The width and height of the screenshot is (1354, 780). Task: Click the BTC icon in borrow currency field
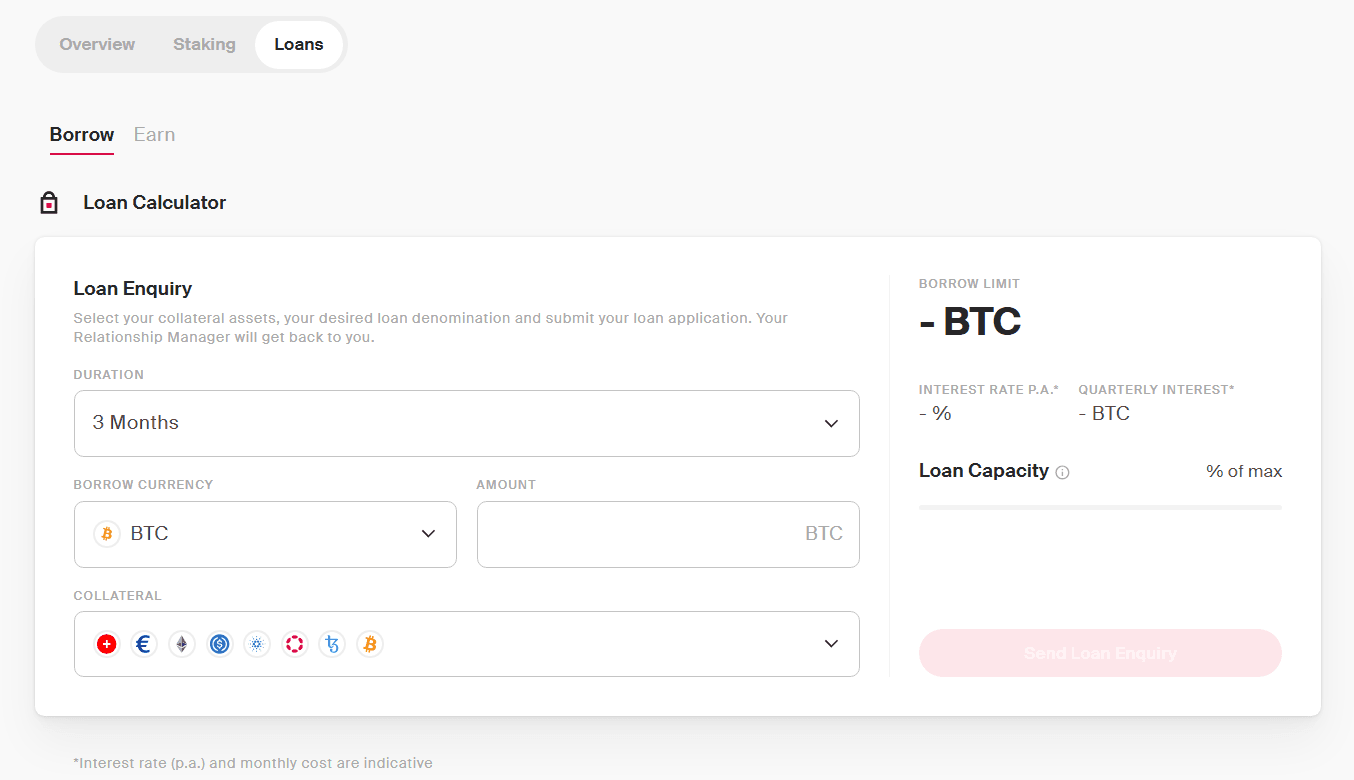(106, 533)
